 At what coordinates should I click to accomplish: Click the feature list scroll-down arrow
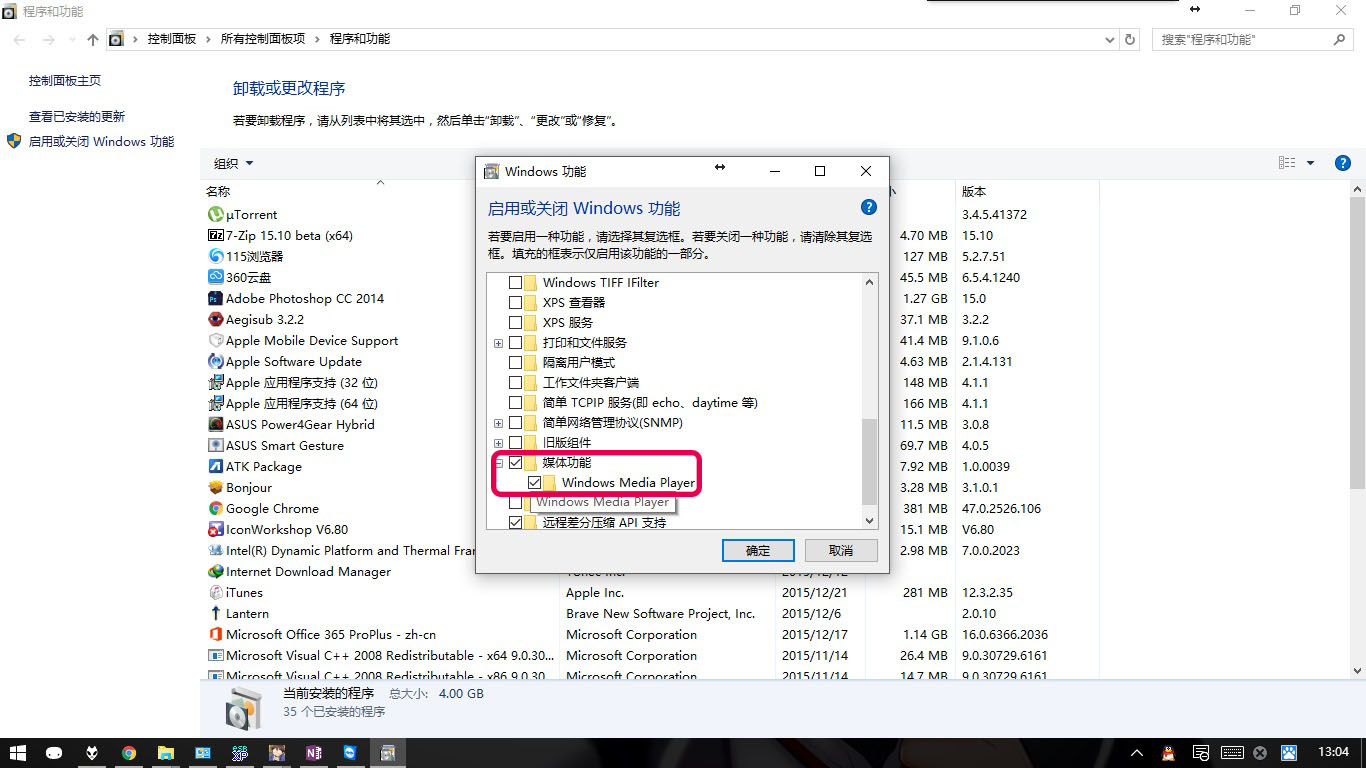[x=869, y=520]
